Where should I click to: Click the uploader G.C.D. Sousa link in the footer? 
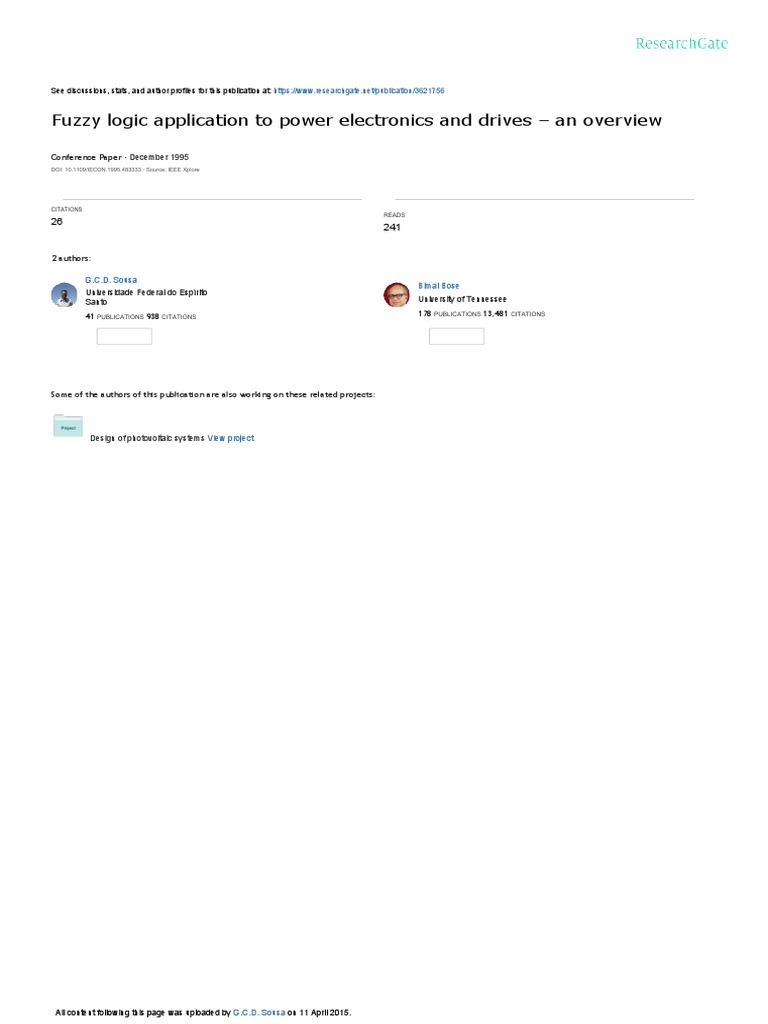[x=259, y=1012]
